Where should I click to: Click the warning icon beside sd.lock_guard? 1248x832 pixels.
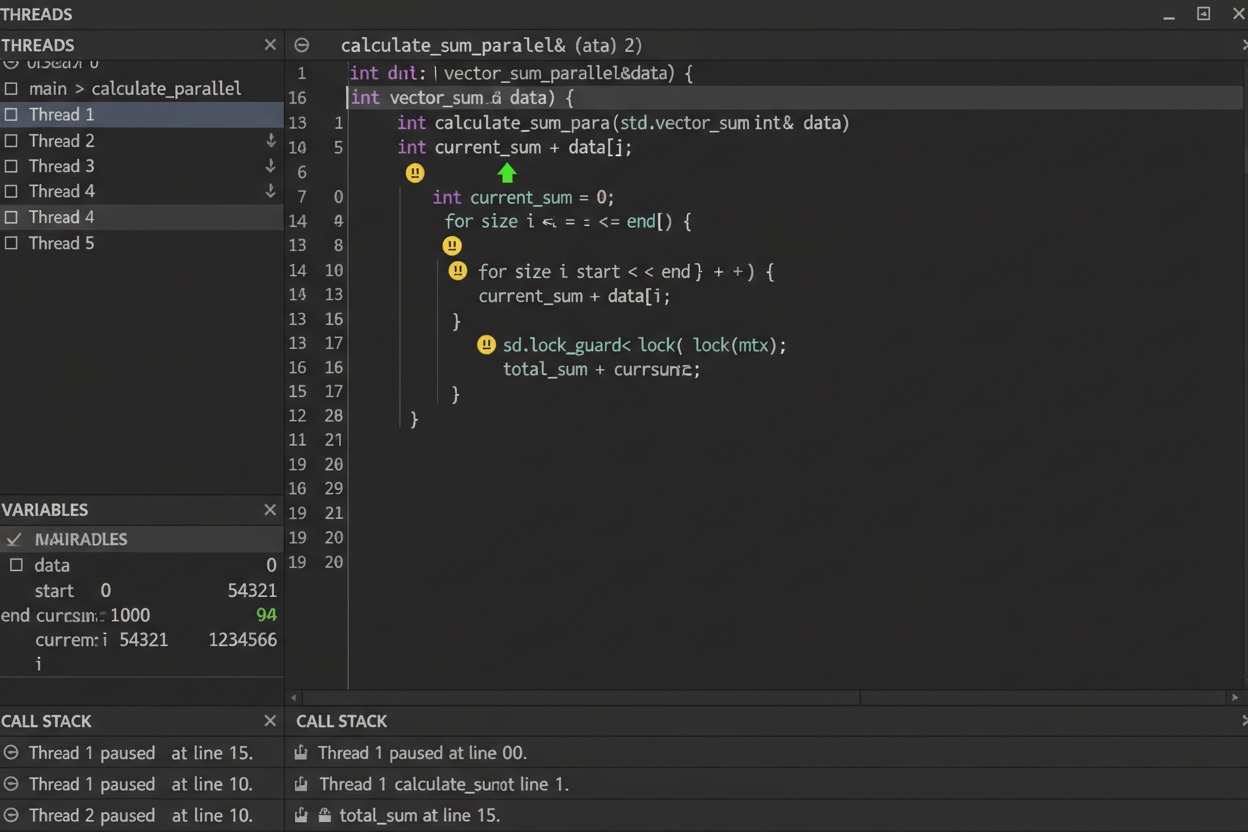[x=486, y=345]
